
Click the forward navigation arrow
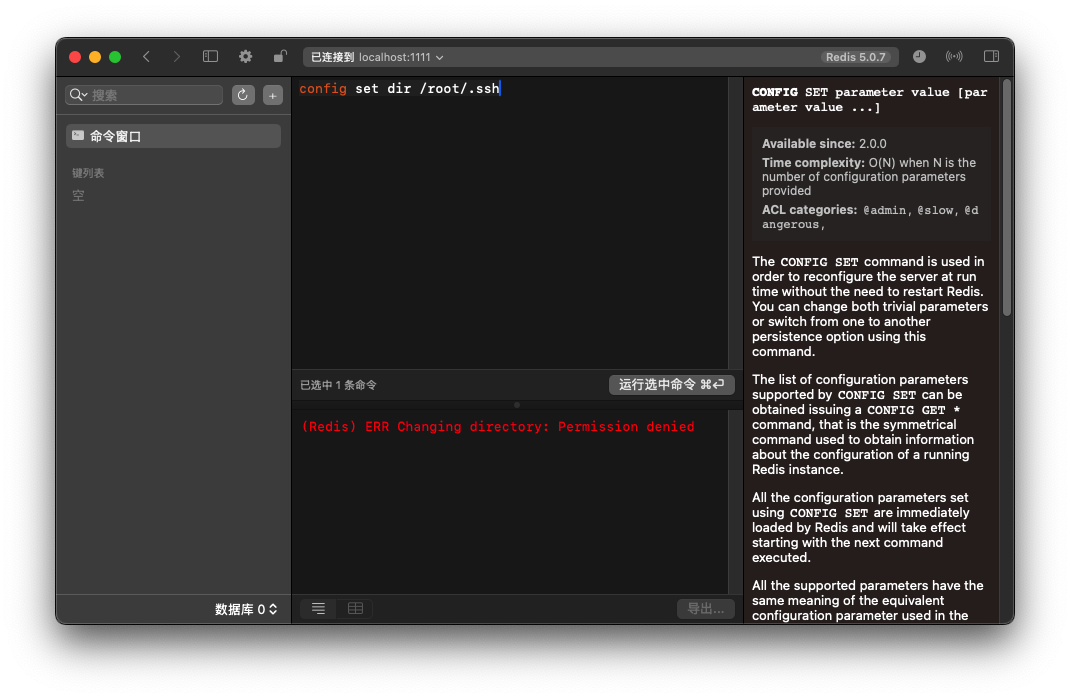177,57
